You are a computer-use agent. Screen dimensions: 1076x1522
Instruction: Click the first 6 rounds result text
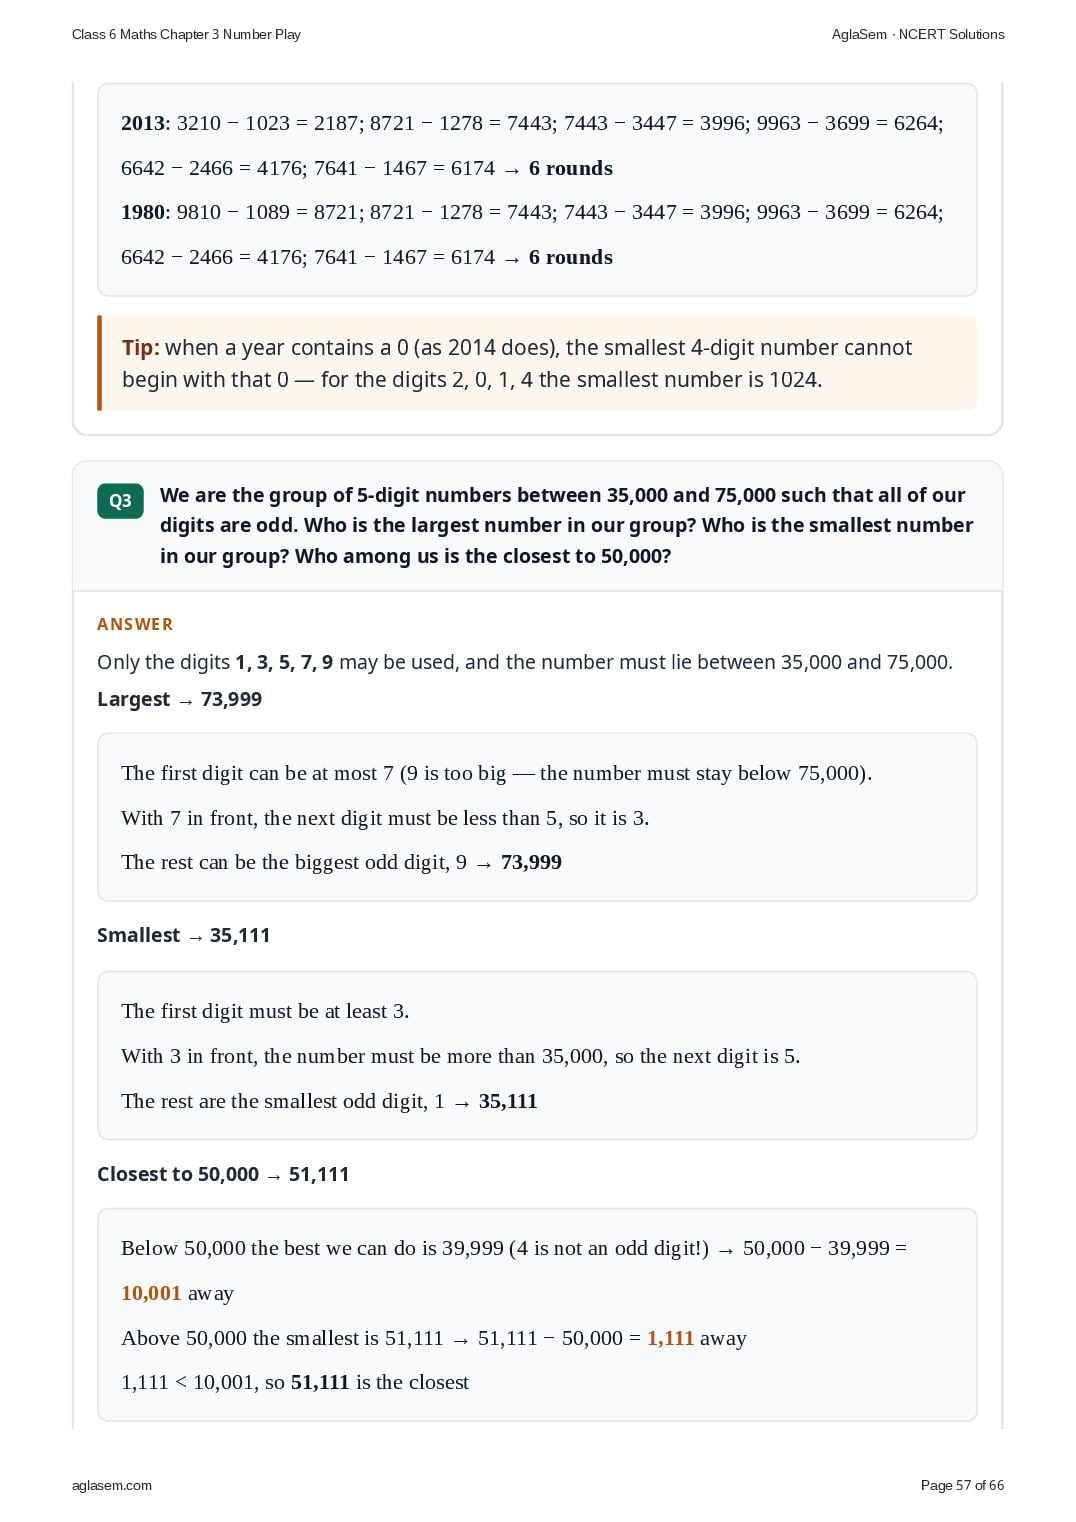click(x=570, y=168)
